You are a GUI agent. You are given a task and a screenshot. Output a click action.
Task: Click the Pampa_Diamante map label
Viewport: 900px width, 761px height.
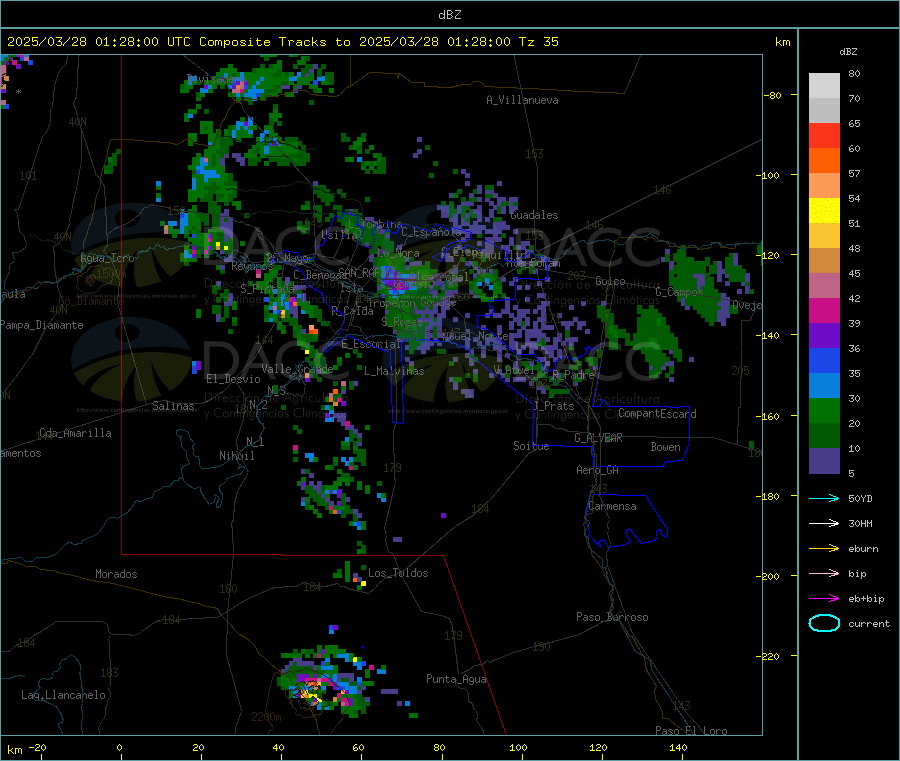(41, 325)
